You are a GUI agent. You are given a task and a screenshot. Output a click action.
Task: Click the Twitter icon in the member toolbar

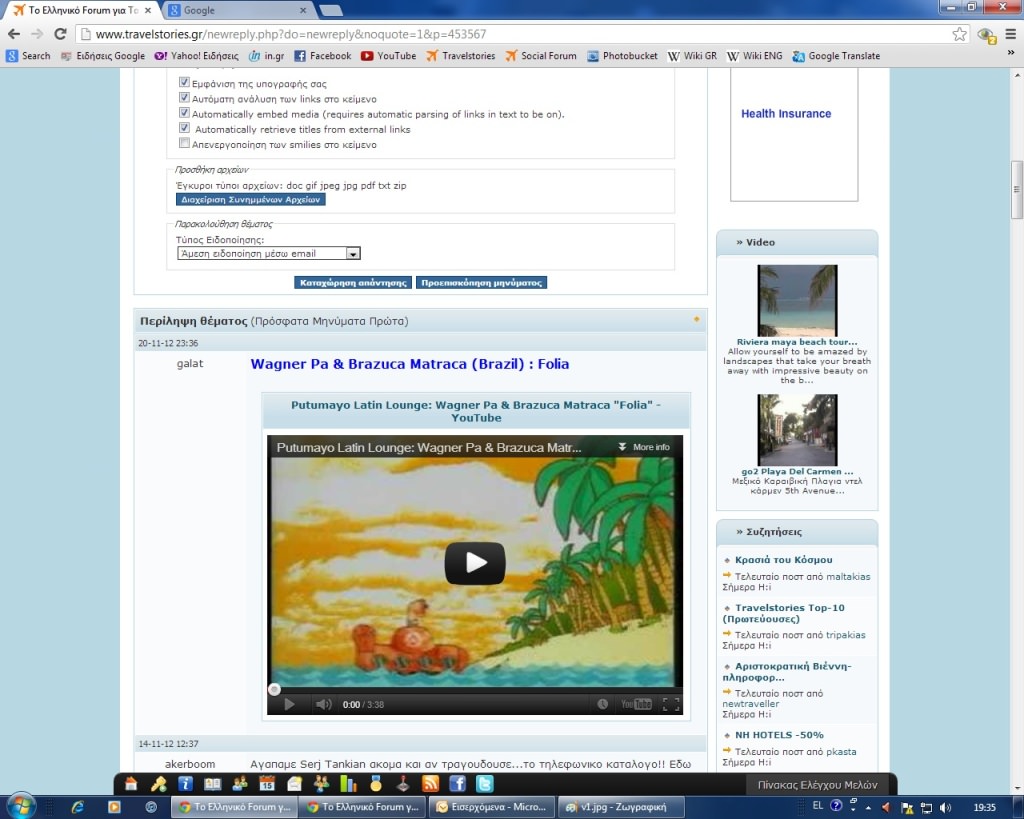click(485, 784)
